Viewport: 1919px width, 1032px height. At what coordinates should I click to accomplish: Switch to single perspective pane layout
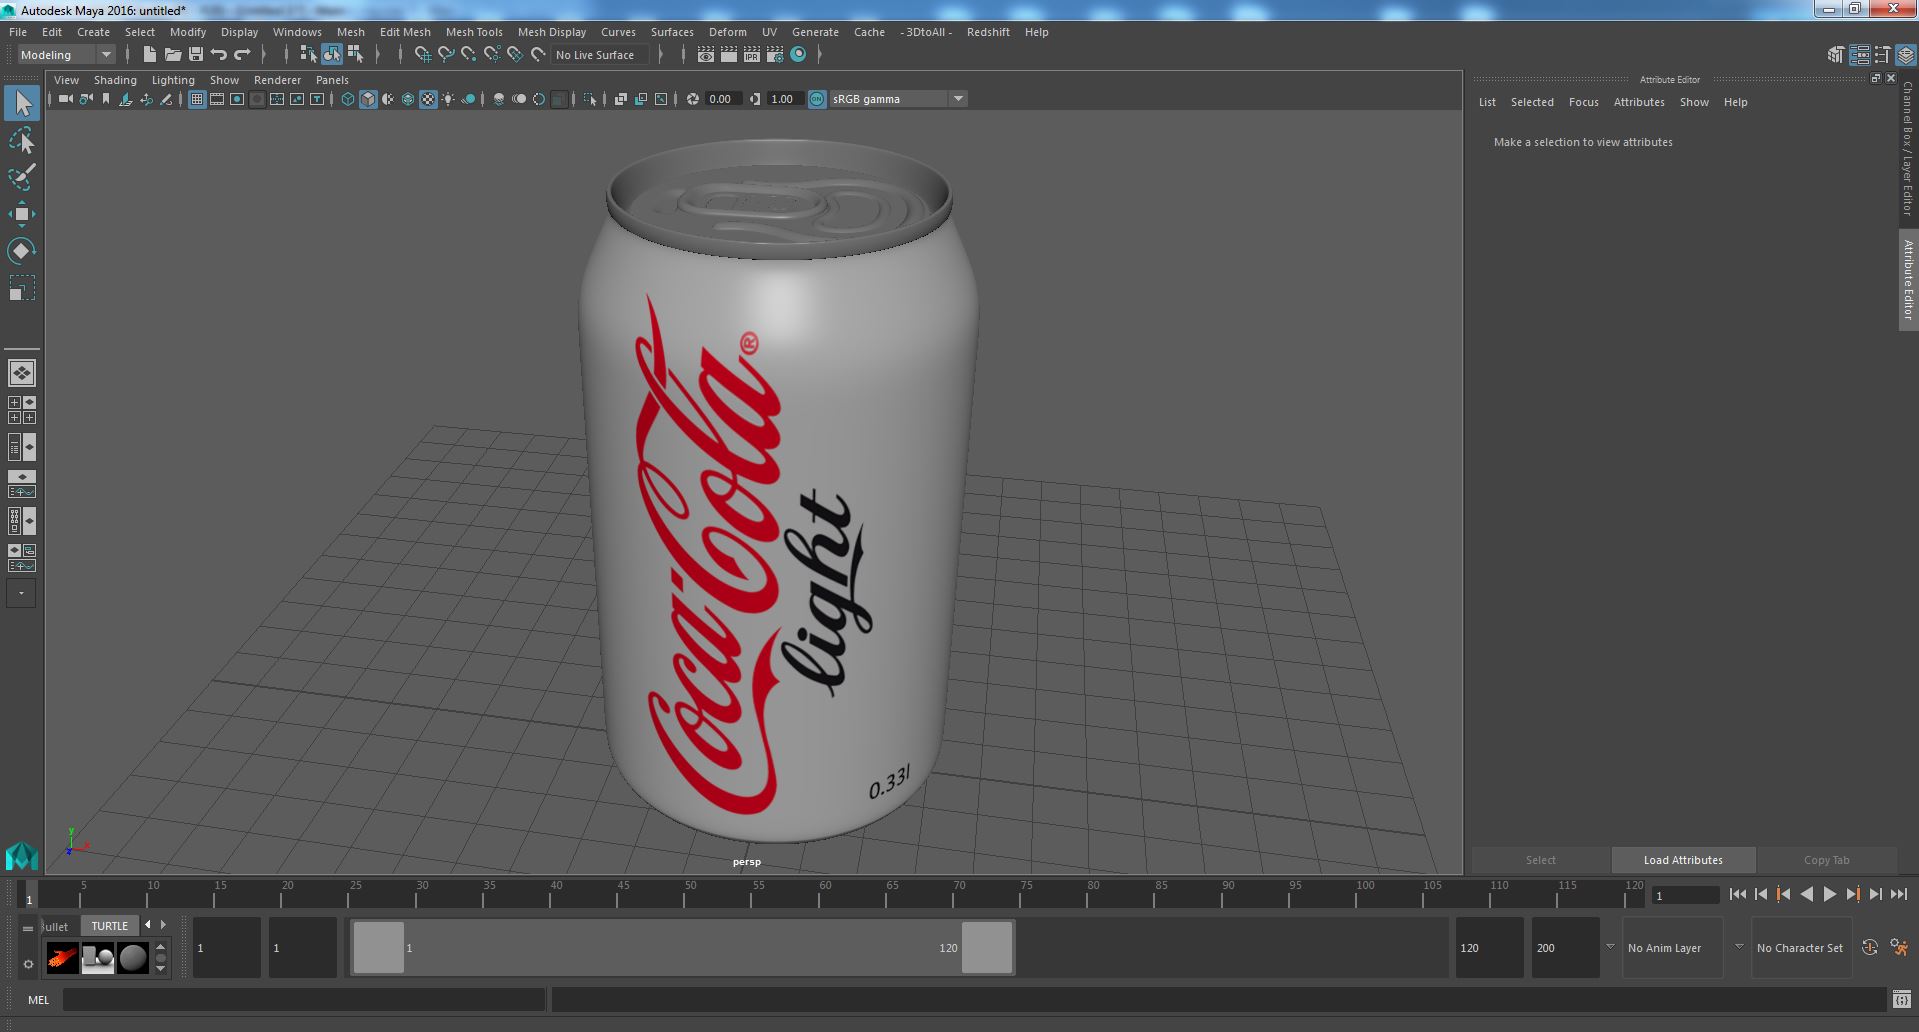coord(22,373)
